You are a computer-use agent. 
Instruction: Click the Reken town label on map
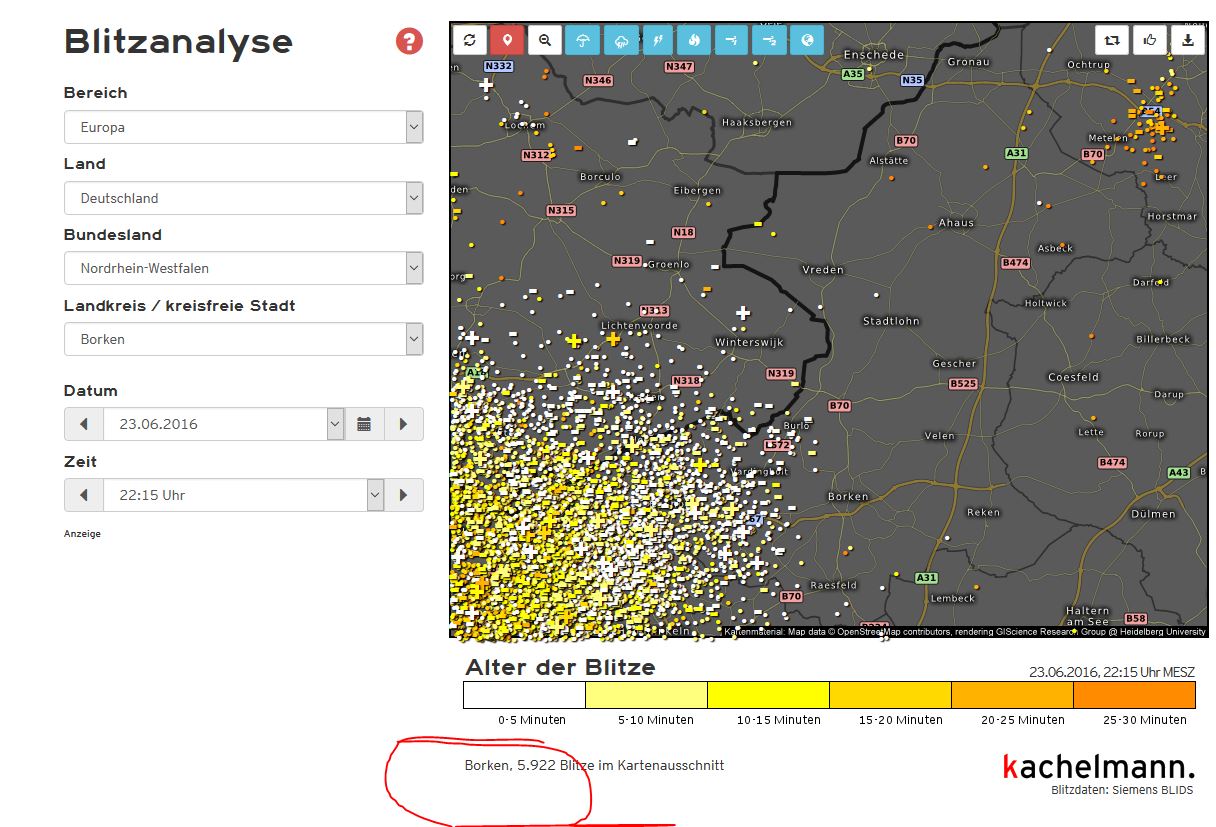tap(983, 512)
